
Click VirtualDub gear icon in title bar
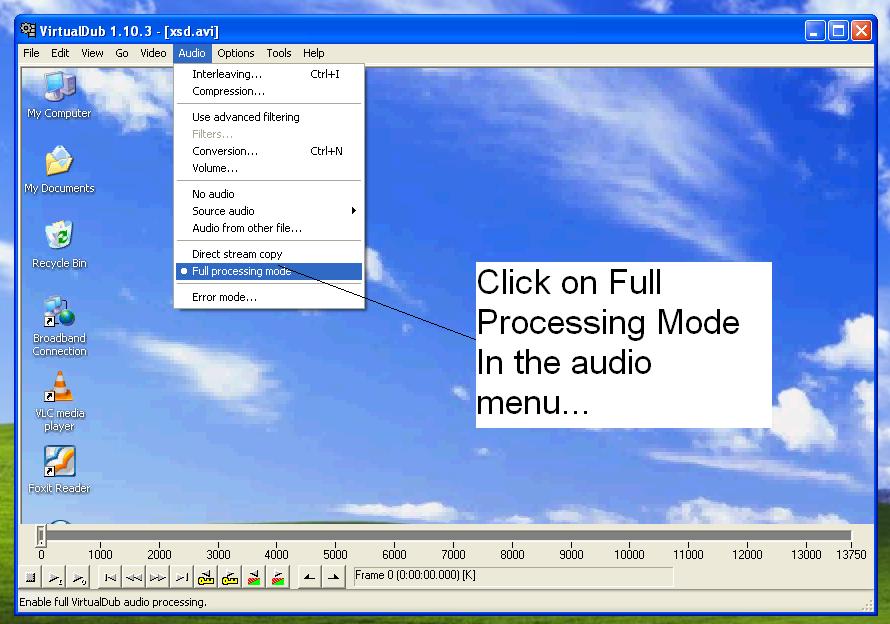point(27,30)
